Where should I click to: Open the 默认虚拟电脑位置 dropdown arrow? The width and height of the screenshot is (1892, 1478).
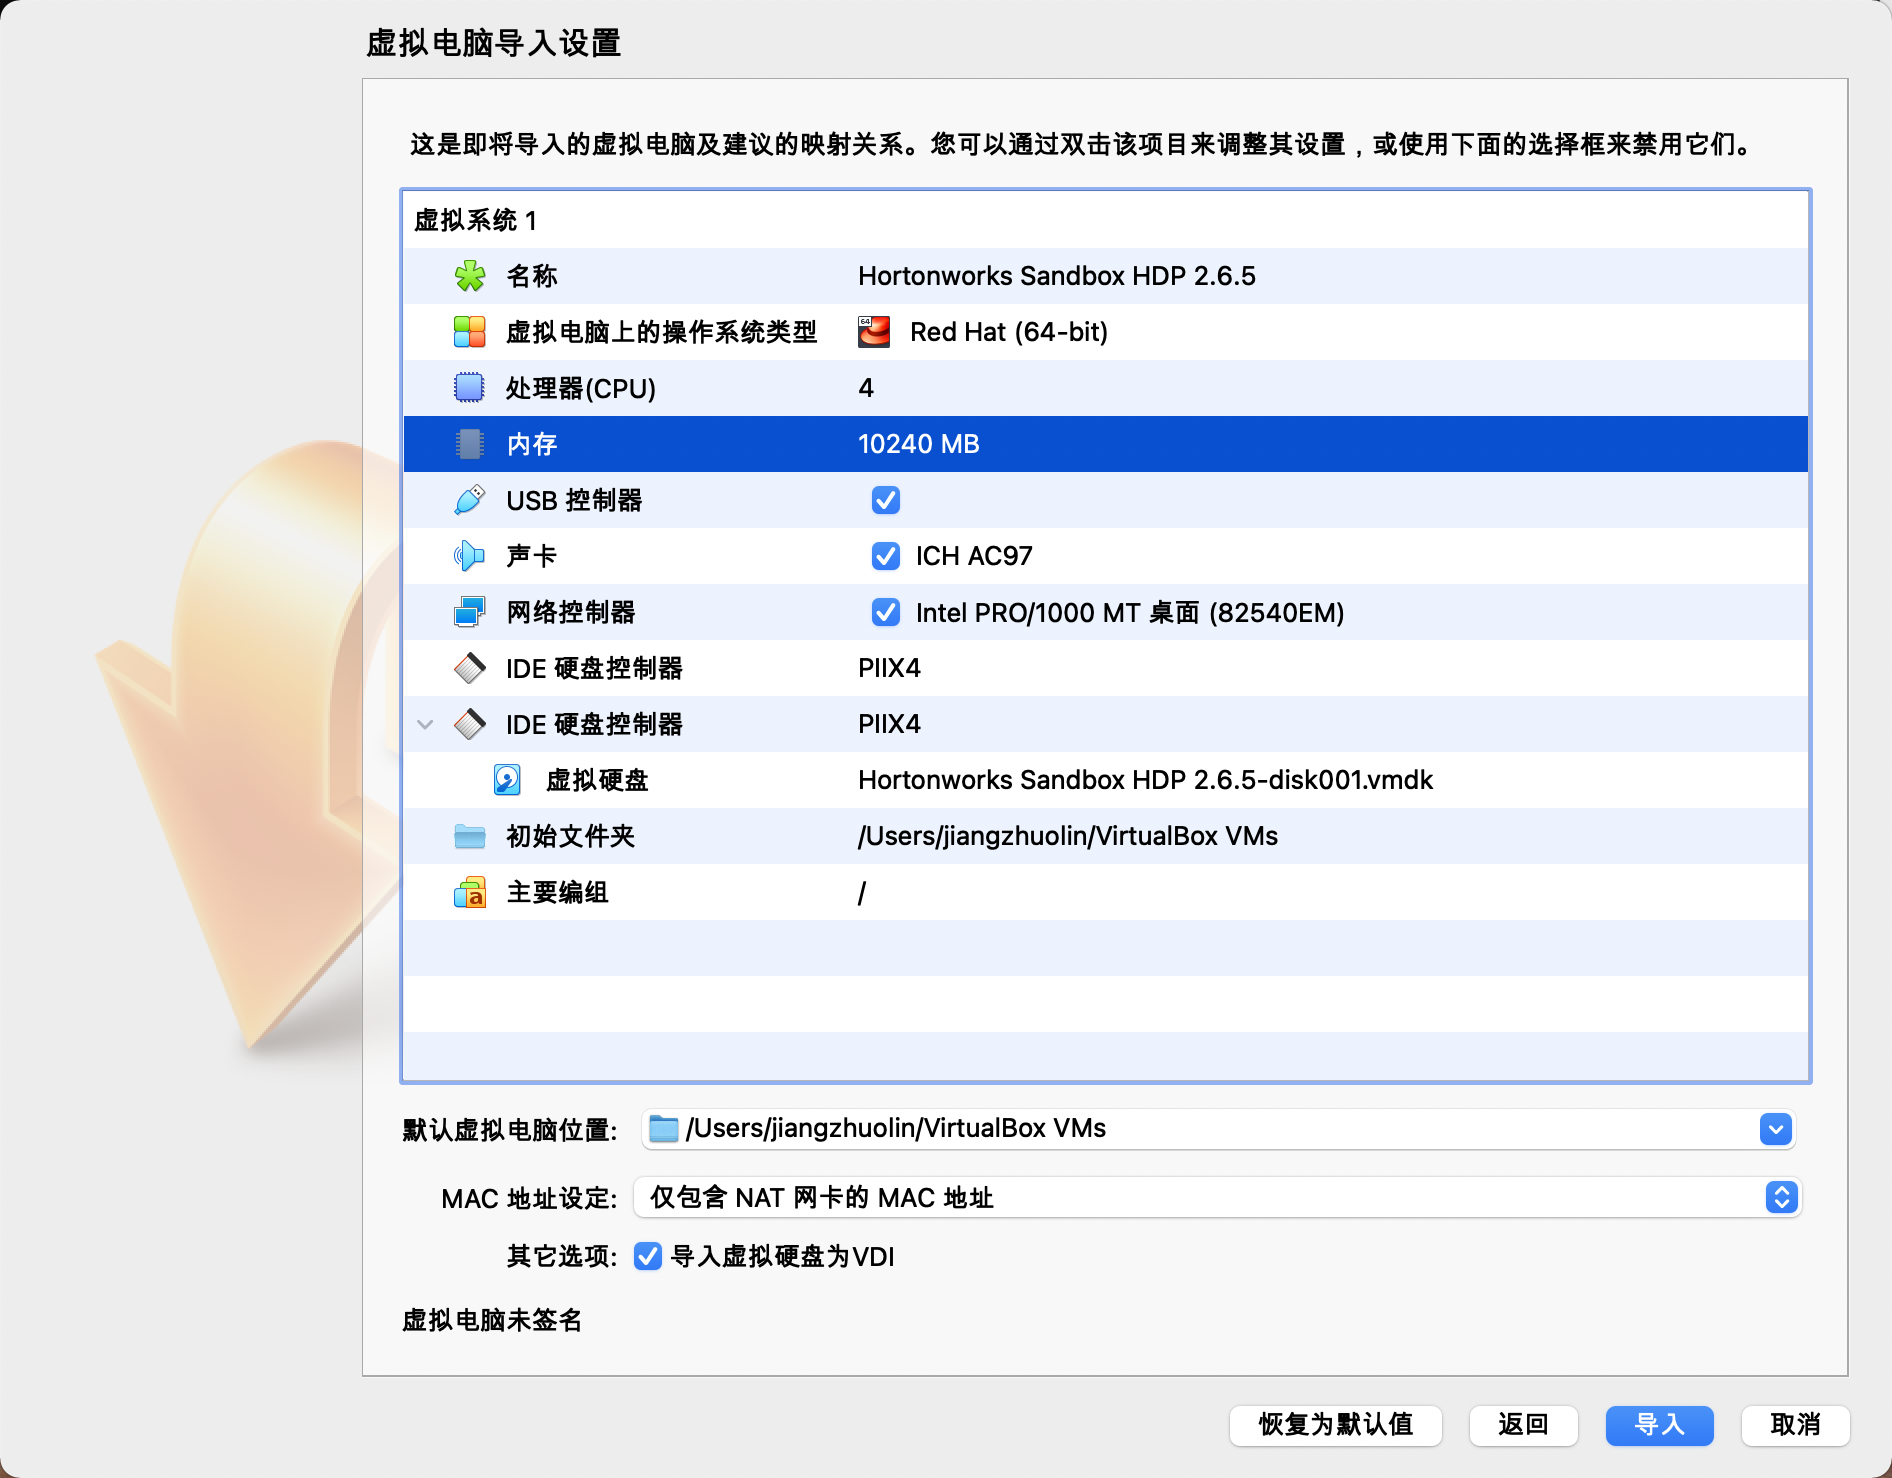pyautogui.click(x=1776, y=1129)
